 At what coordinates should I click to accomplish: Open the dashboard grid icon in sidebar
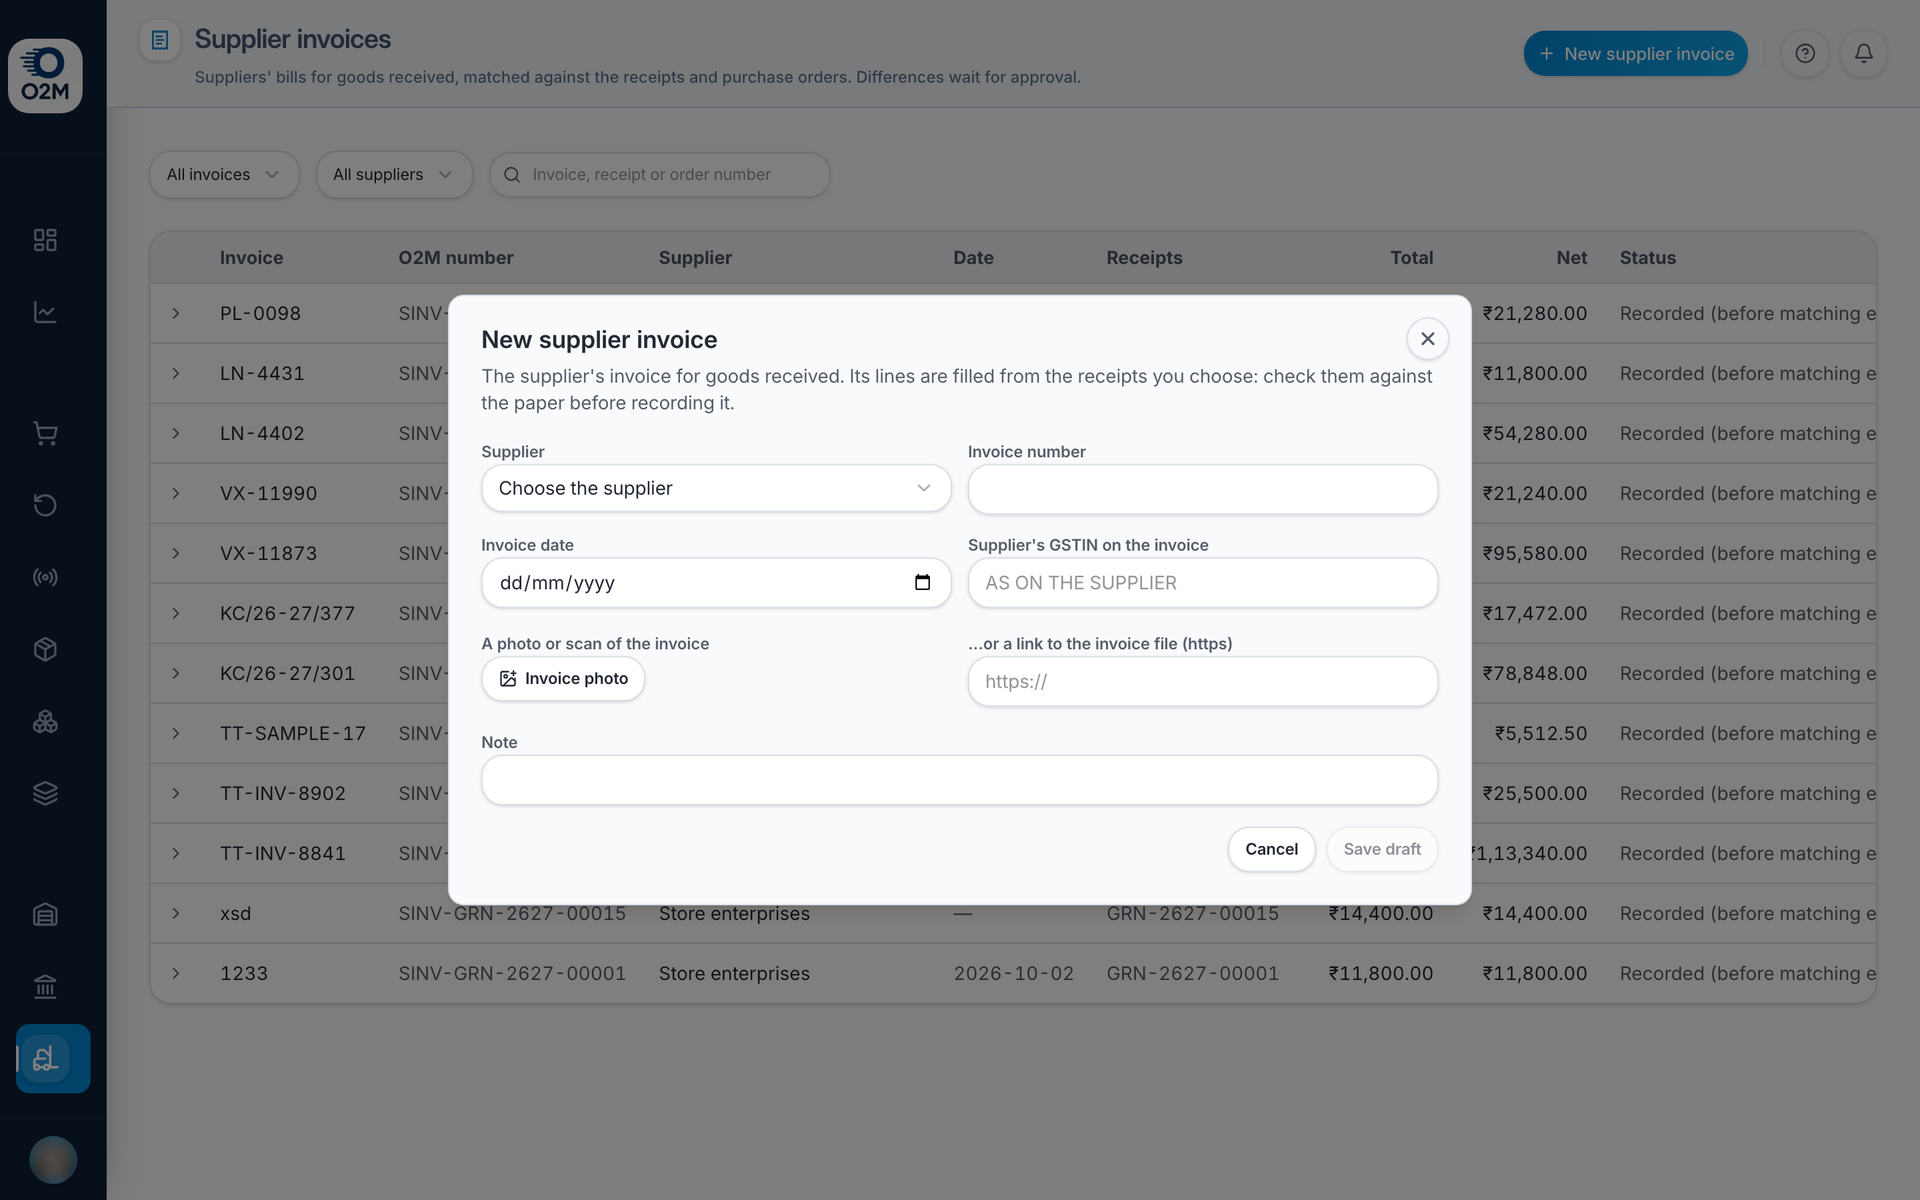tap(45, 240)
